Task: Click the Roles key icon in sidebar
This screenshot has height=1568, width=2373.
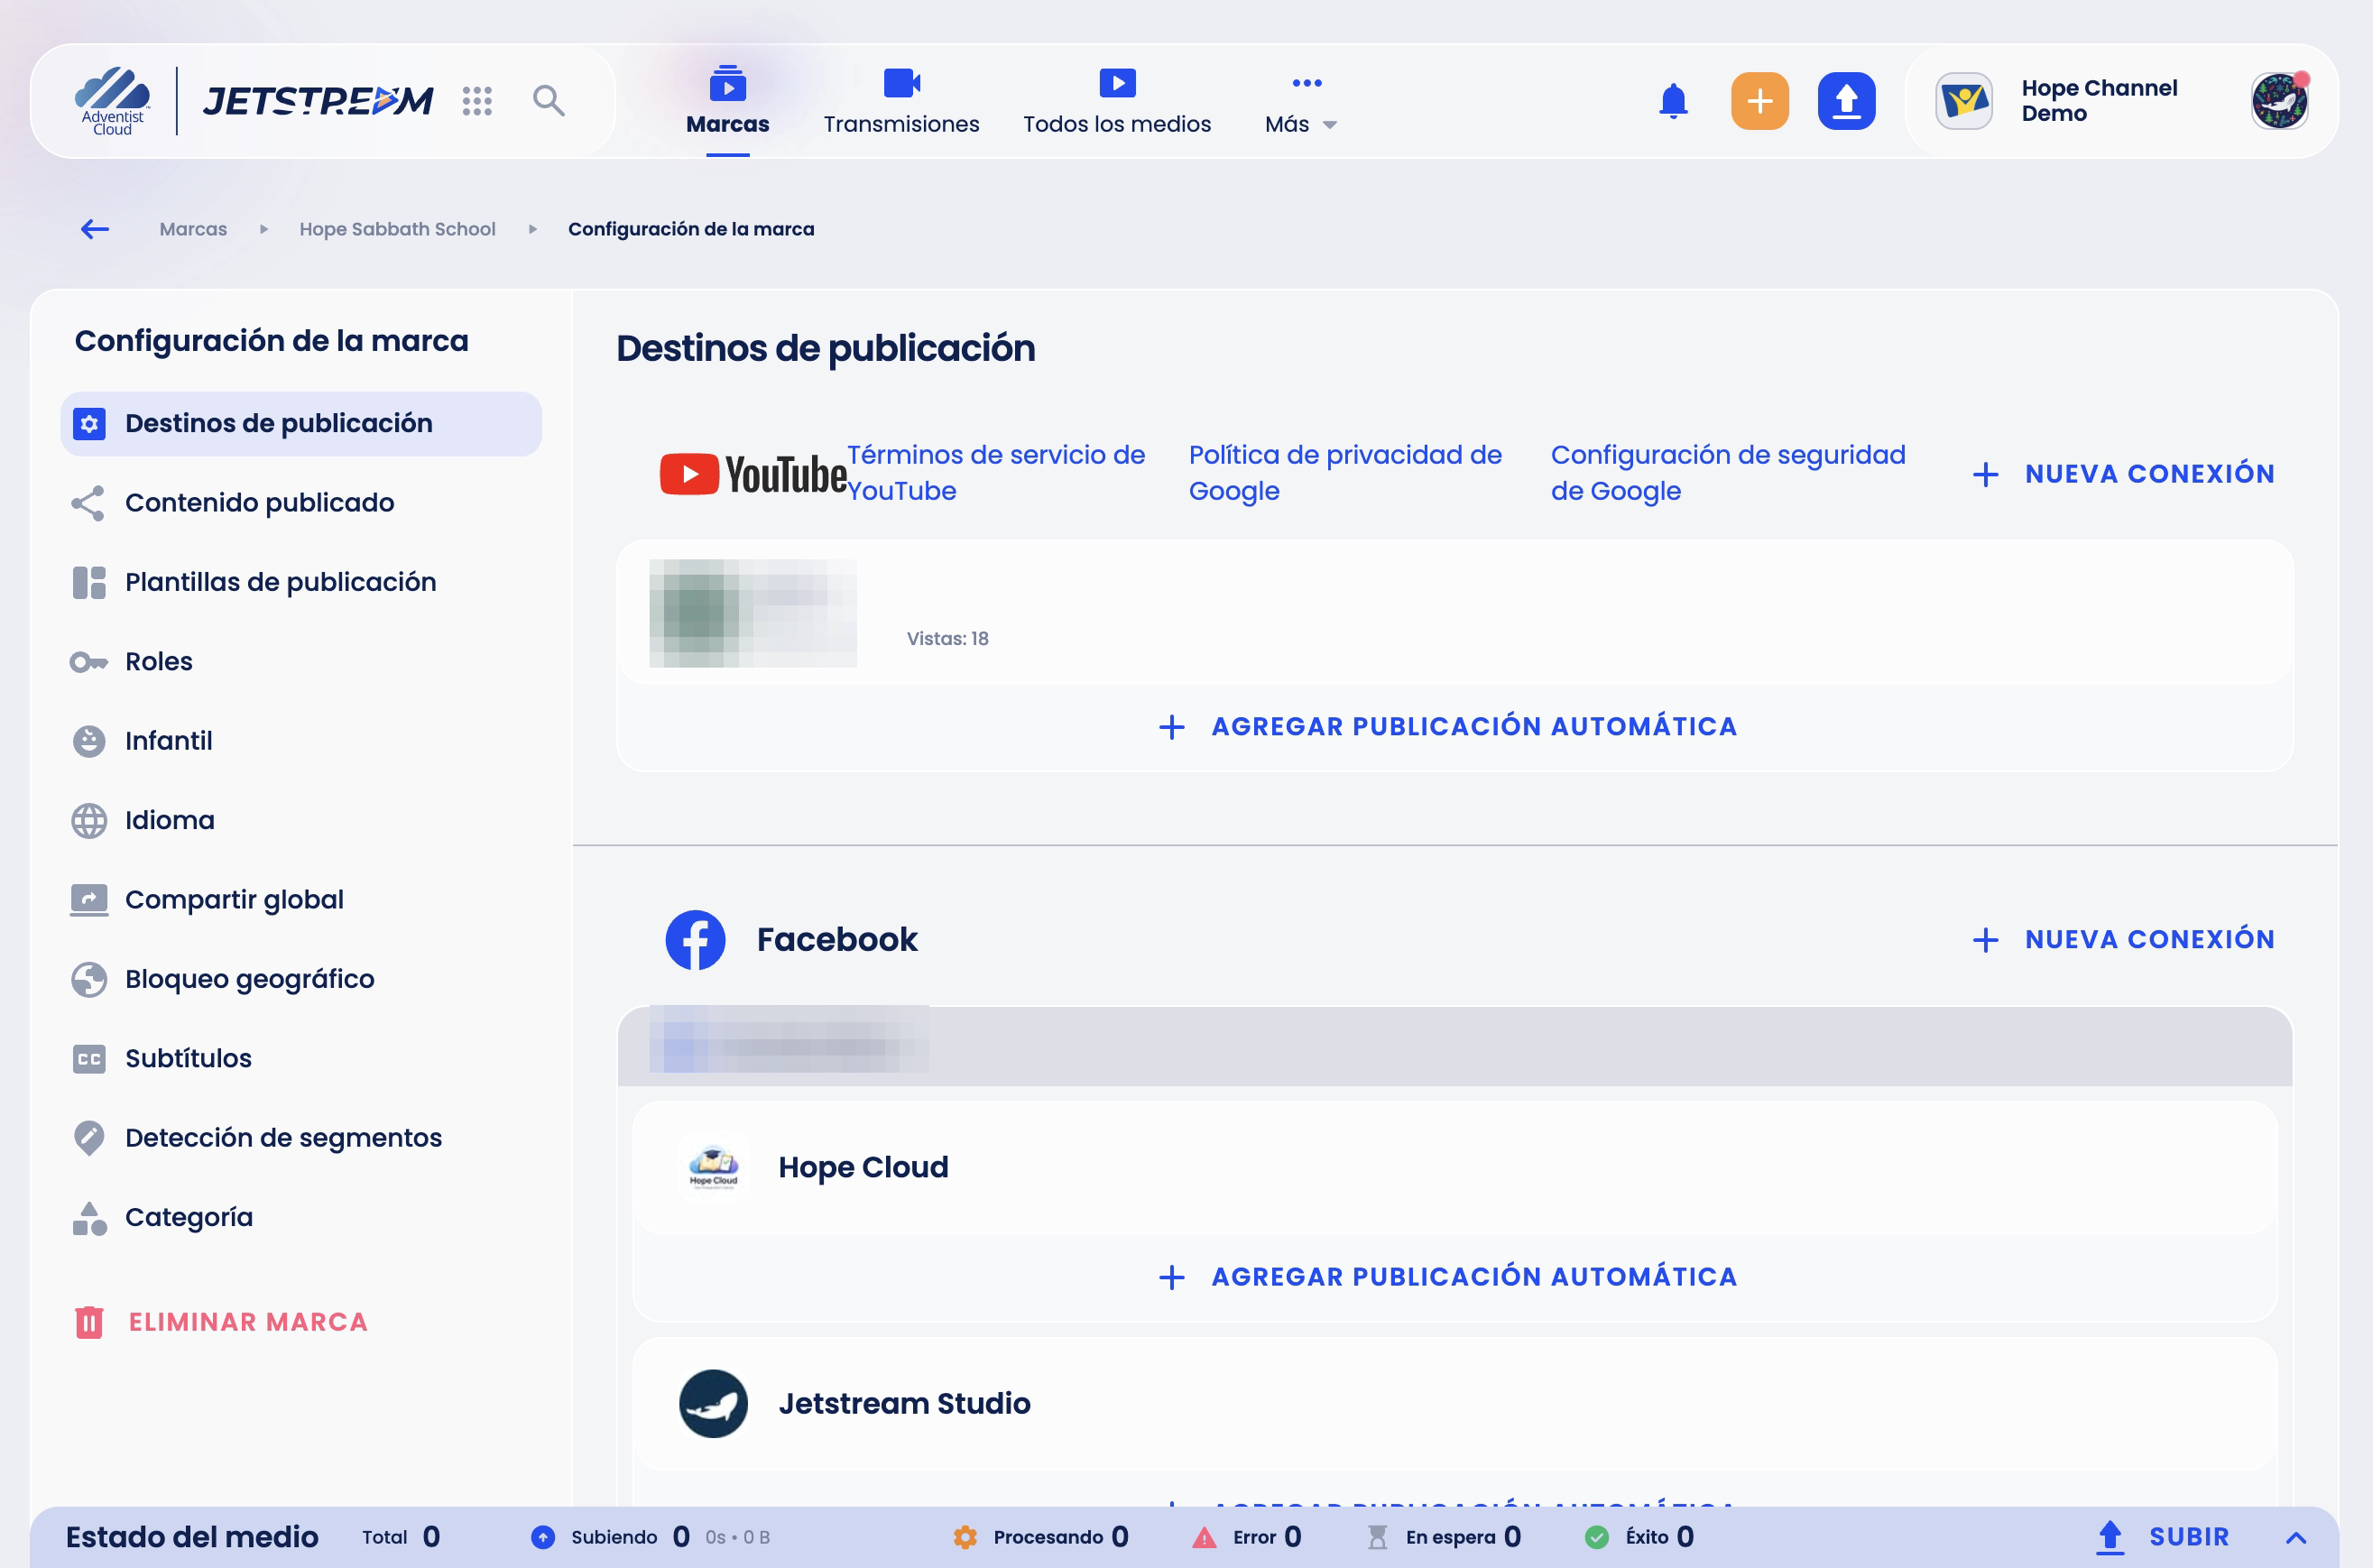Action: (89, 662)
